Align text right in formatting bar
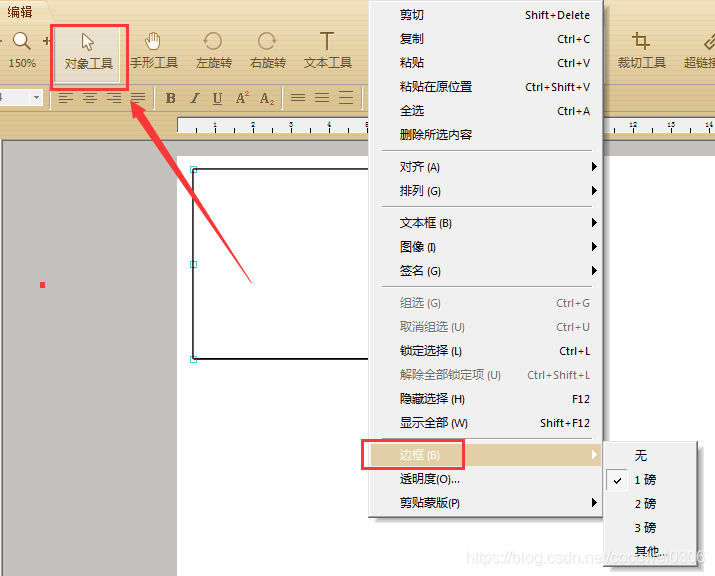The width and height of the screenshot is (715, 576). (114, 98)
